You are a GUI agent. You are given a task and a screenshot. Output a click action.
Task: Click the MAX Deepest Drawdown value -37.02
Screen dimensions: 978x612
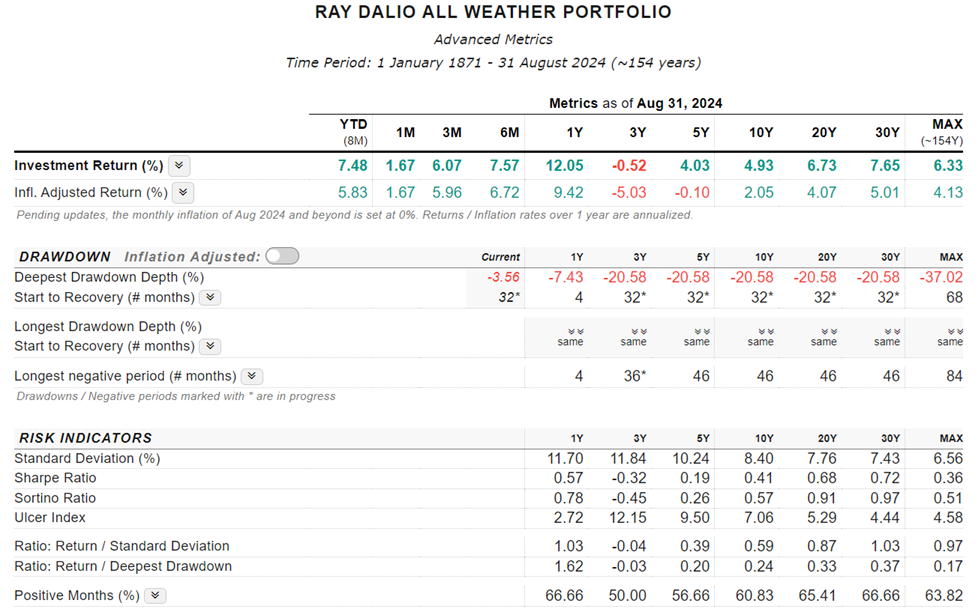point(944,278)
